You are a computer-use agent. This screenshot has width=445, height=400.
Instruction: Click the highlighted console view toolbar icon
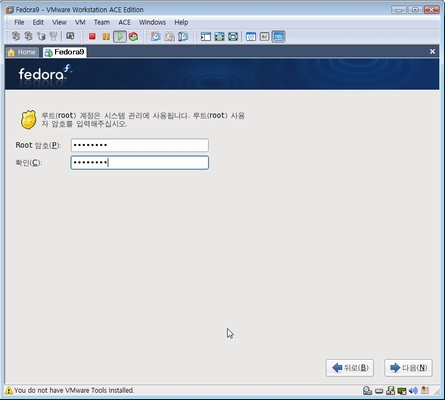pos(279,36)
